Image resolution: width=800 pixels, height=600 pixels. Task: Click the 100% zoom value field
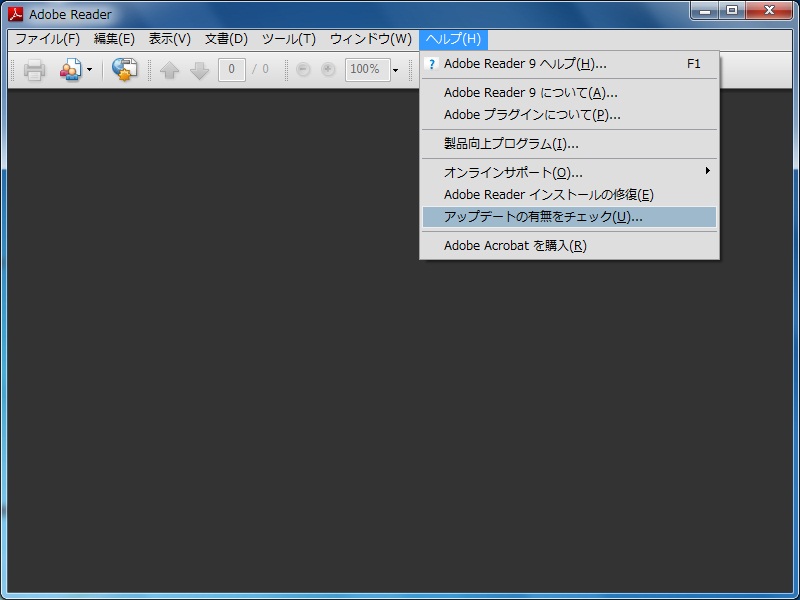(367, 69)
